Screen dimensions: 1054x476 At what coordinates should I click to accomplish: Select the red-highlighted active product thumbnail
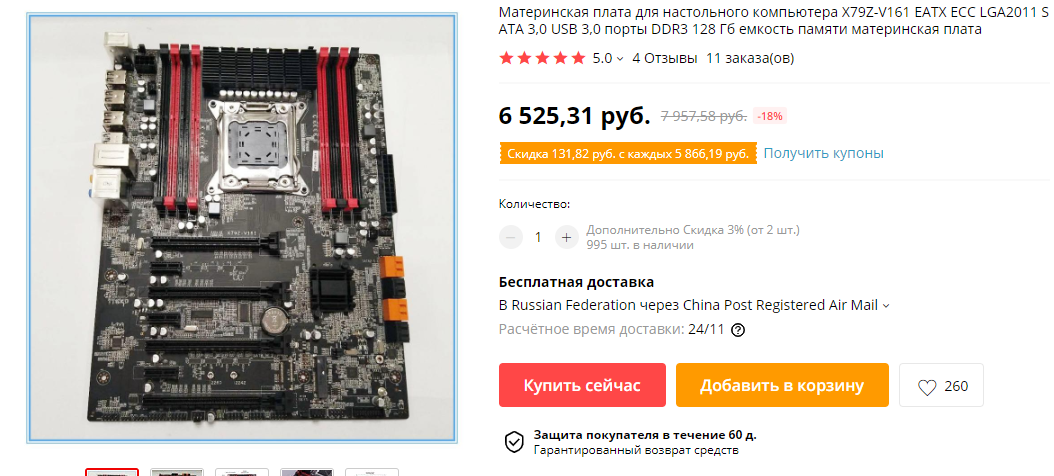tap(112, 472)
